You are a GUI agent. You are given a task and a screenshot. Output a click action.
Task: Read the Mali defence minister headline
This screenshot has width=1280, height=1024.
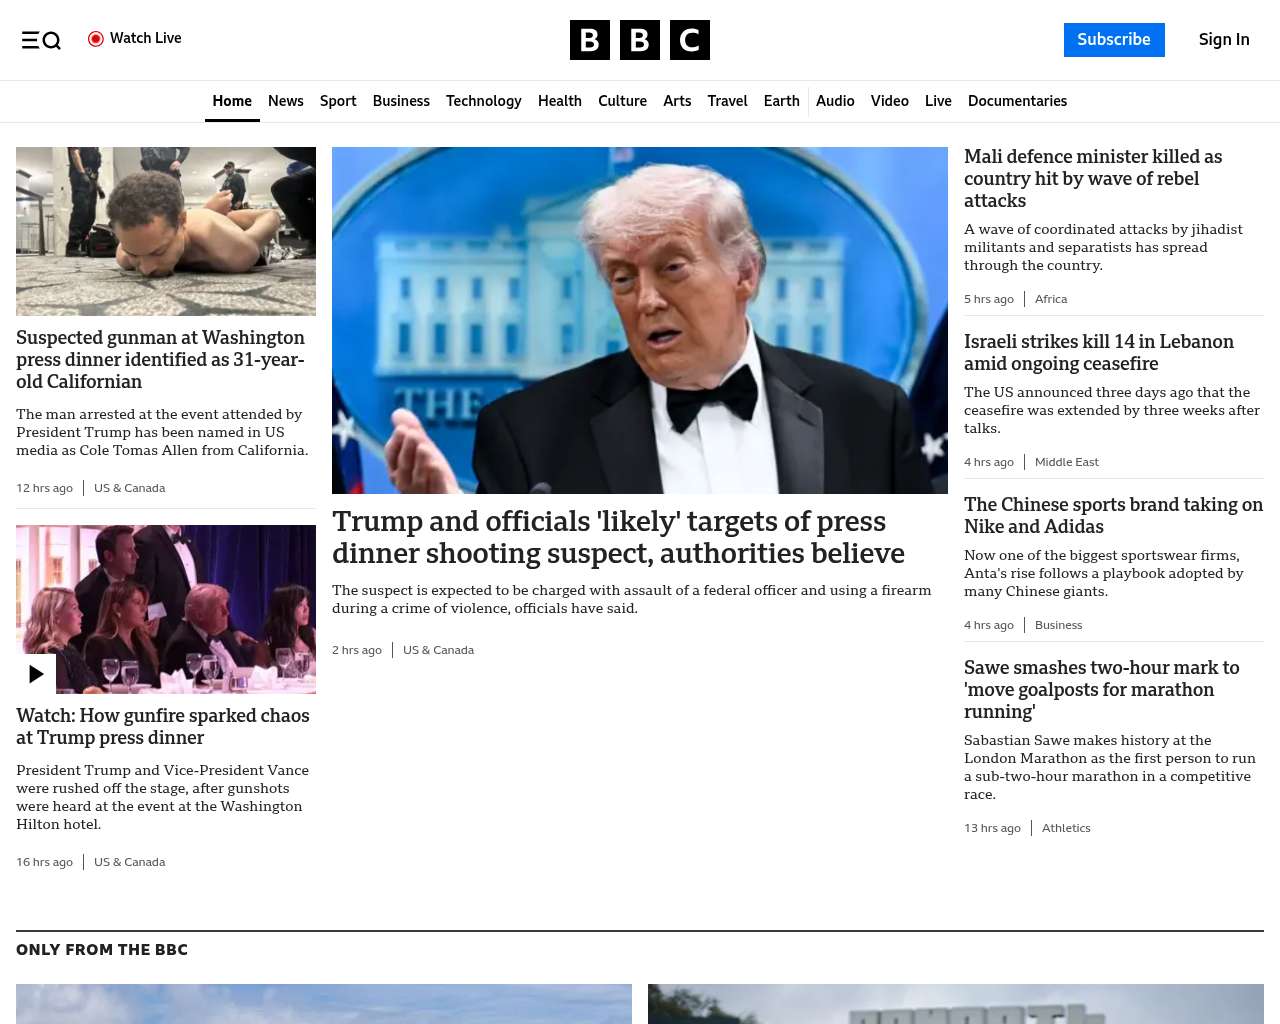pyautogui.click(x=1092, y=178)
